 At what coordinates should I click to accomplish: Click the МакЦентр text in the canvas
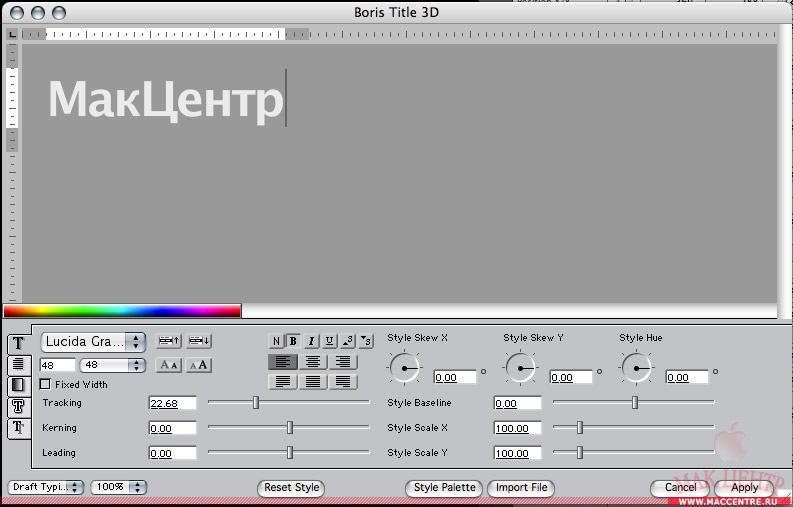coord(165,100)
